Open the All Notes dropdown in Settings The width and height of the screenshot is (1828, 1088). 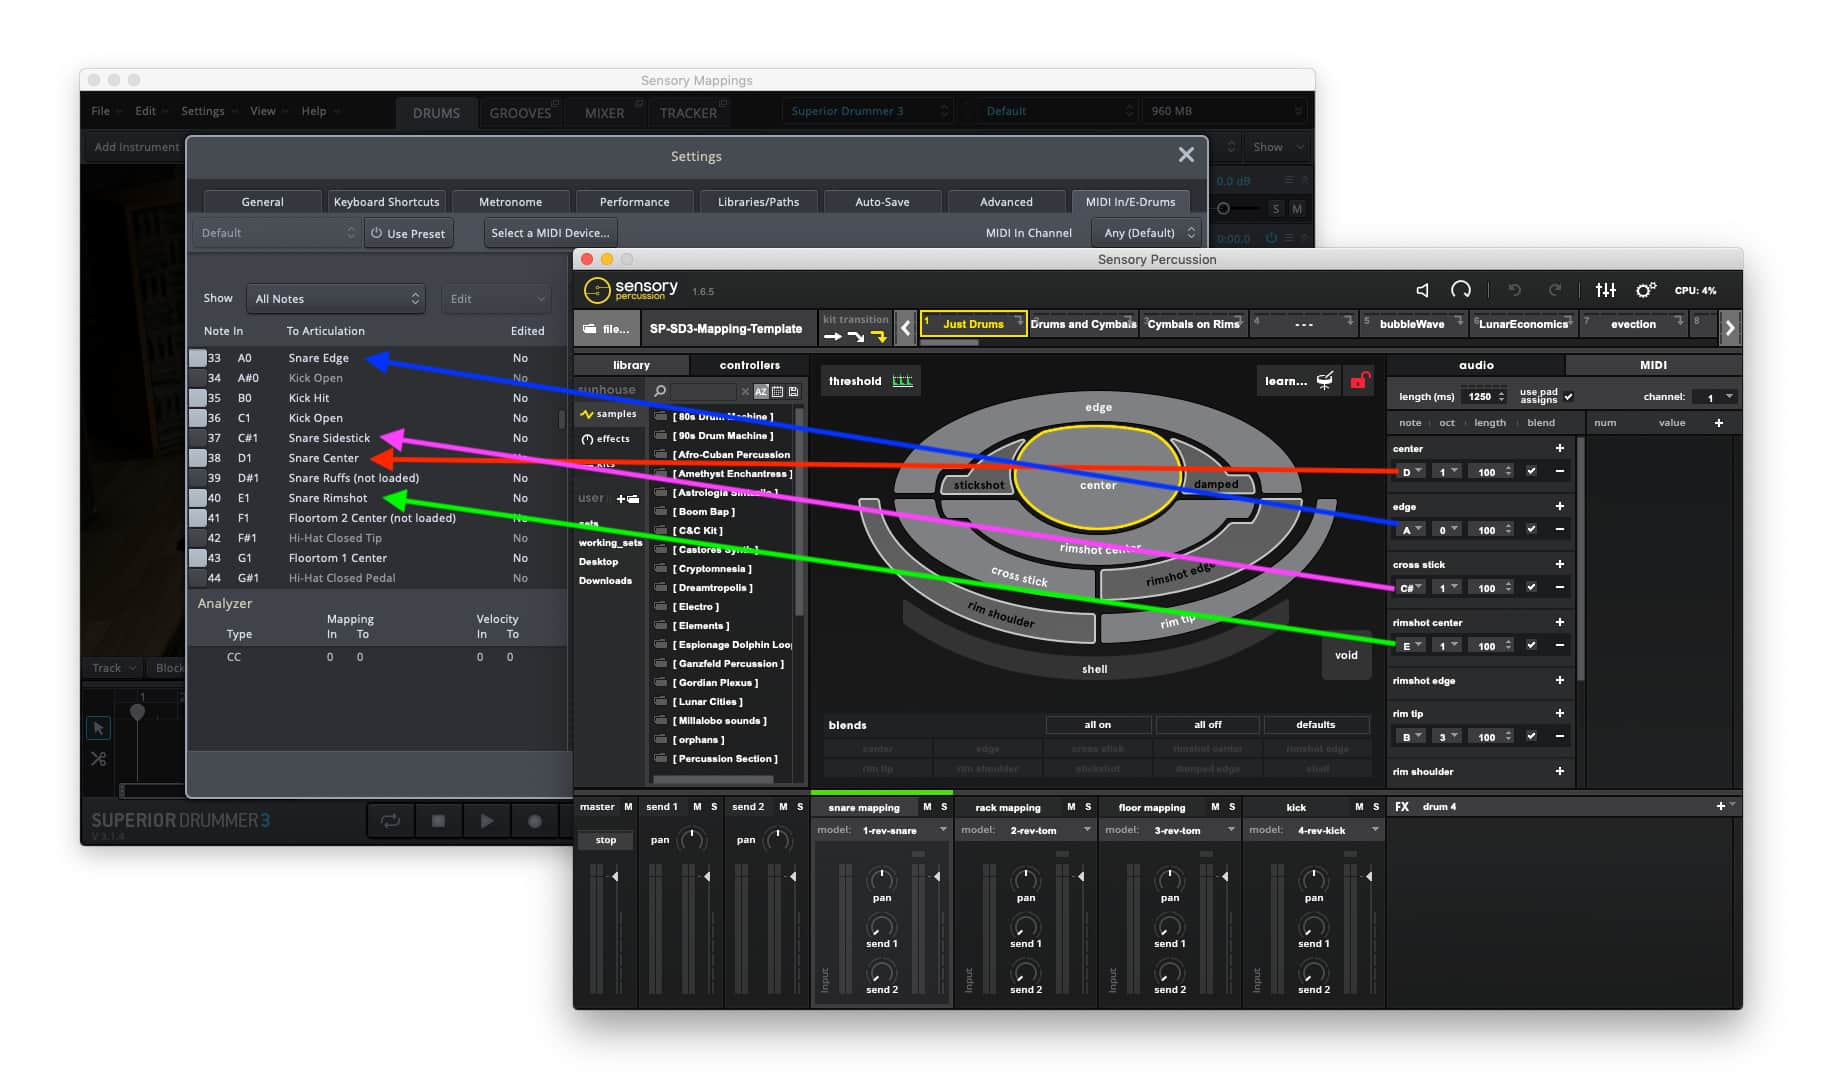pos(336,298)
